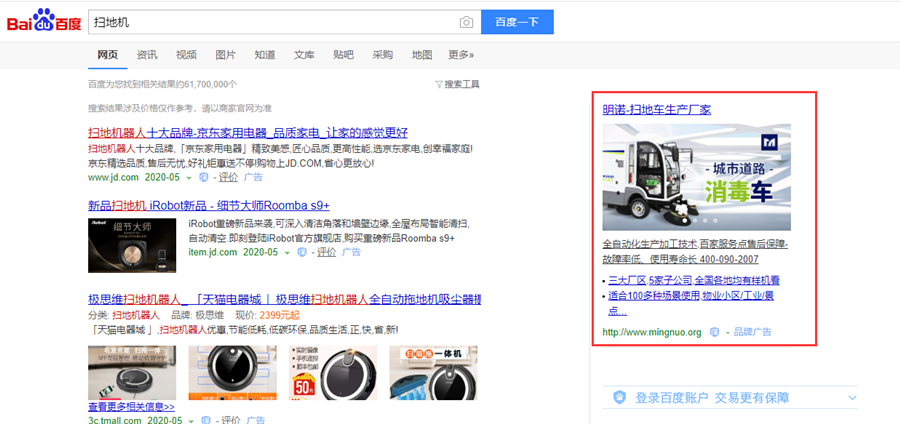Screen dimensions: 900x424
Task: Switch to the 贴吧 tab
Action: pyautogui.click(x=343, y=55)
